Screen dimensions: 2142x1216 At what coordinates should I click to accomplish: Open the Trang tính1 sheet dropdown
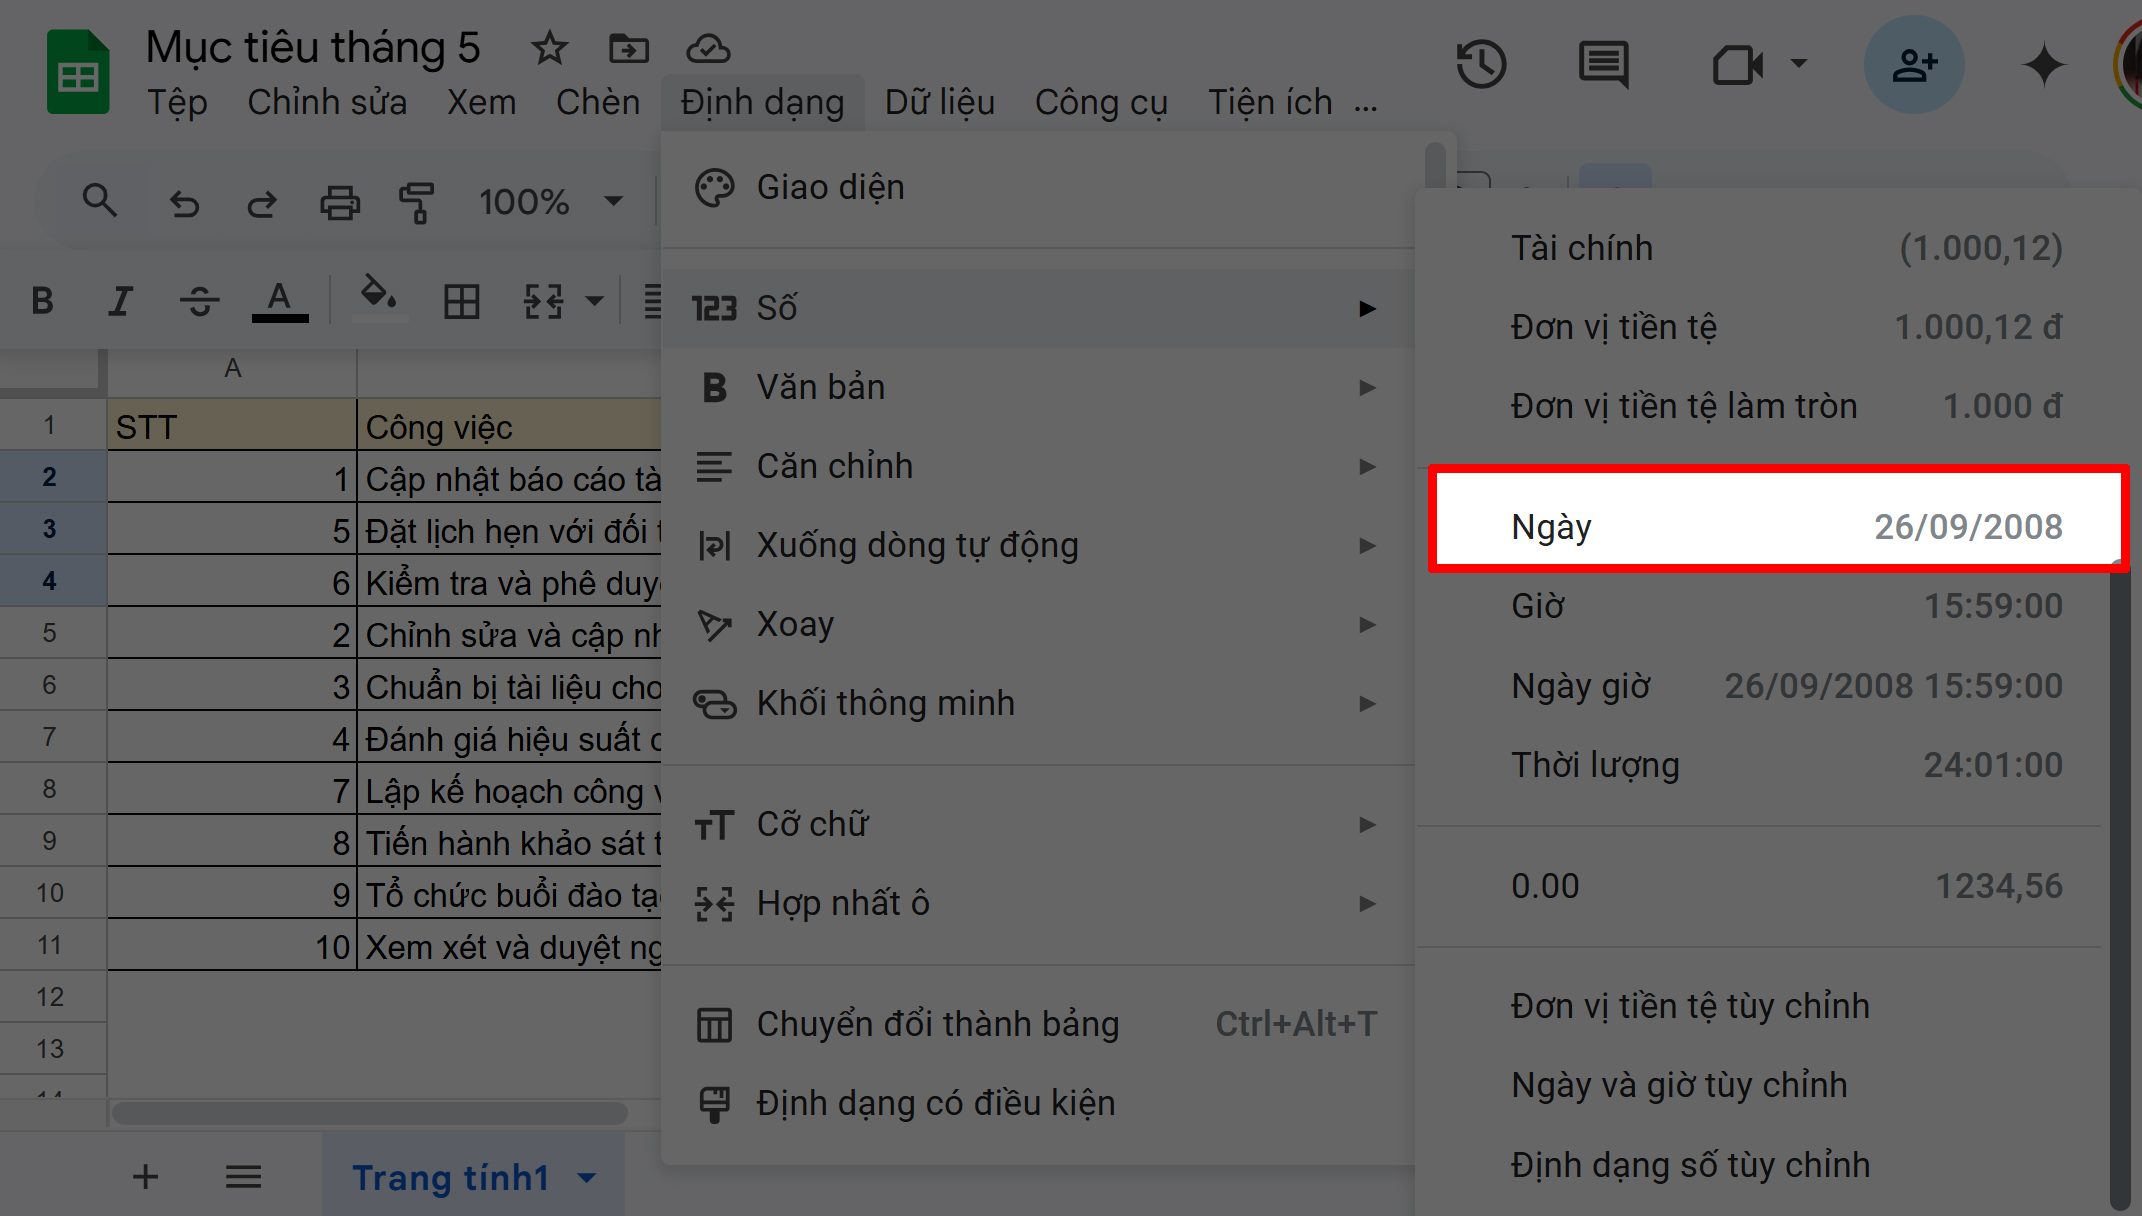[x=586, y=1178]
